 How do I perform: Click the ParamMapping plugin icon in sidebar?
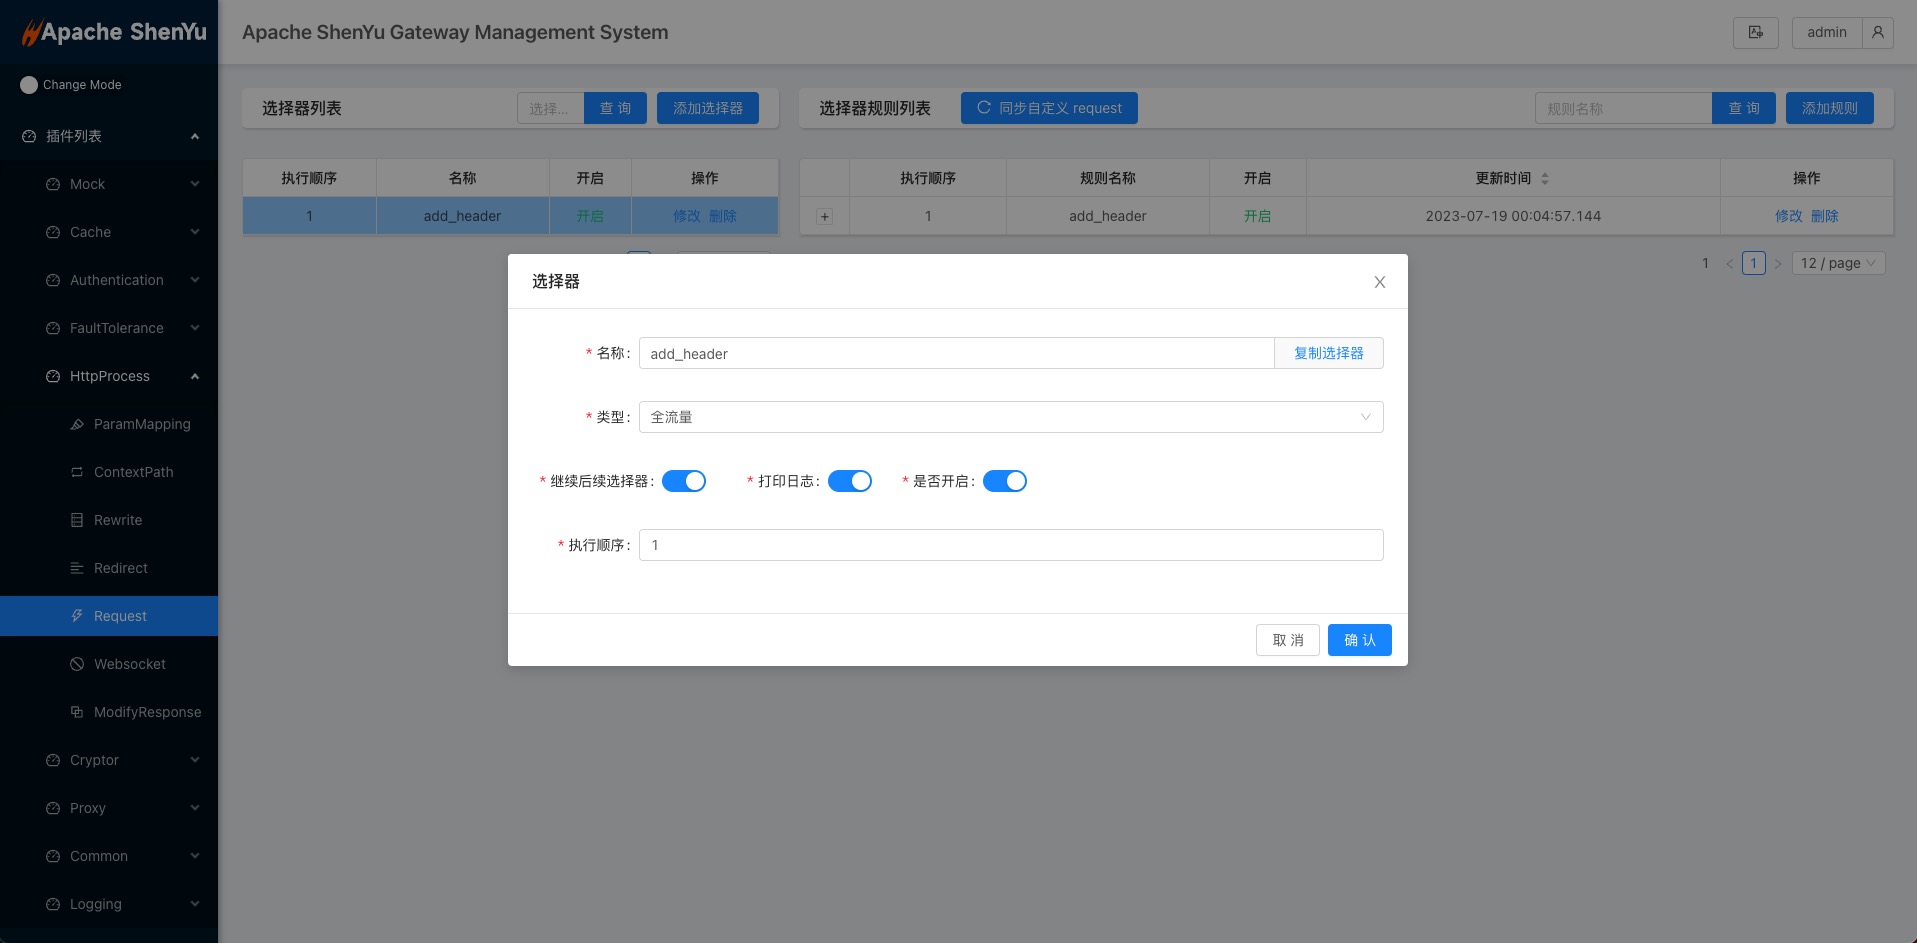77,424
